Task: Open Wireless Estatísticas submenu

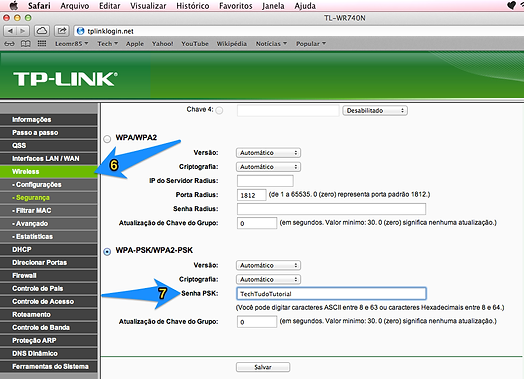Action: click(49, 237)
